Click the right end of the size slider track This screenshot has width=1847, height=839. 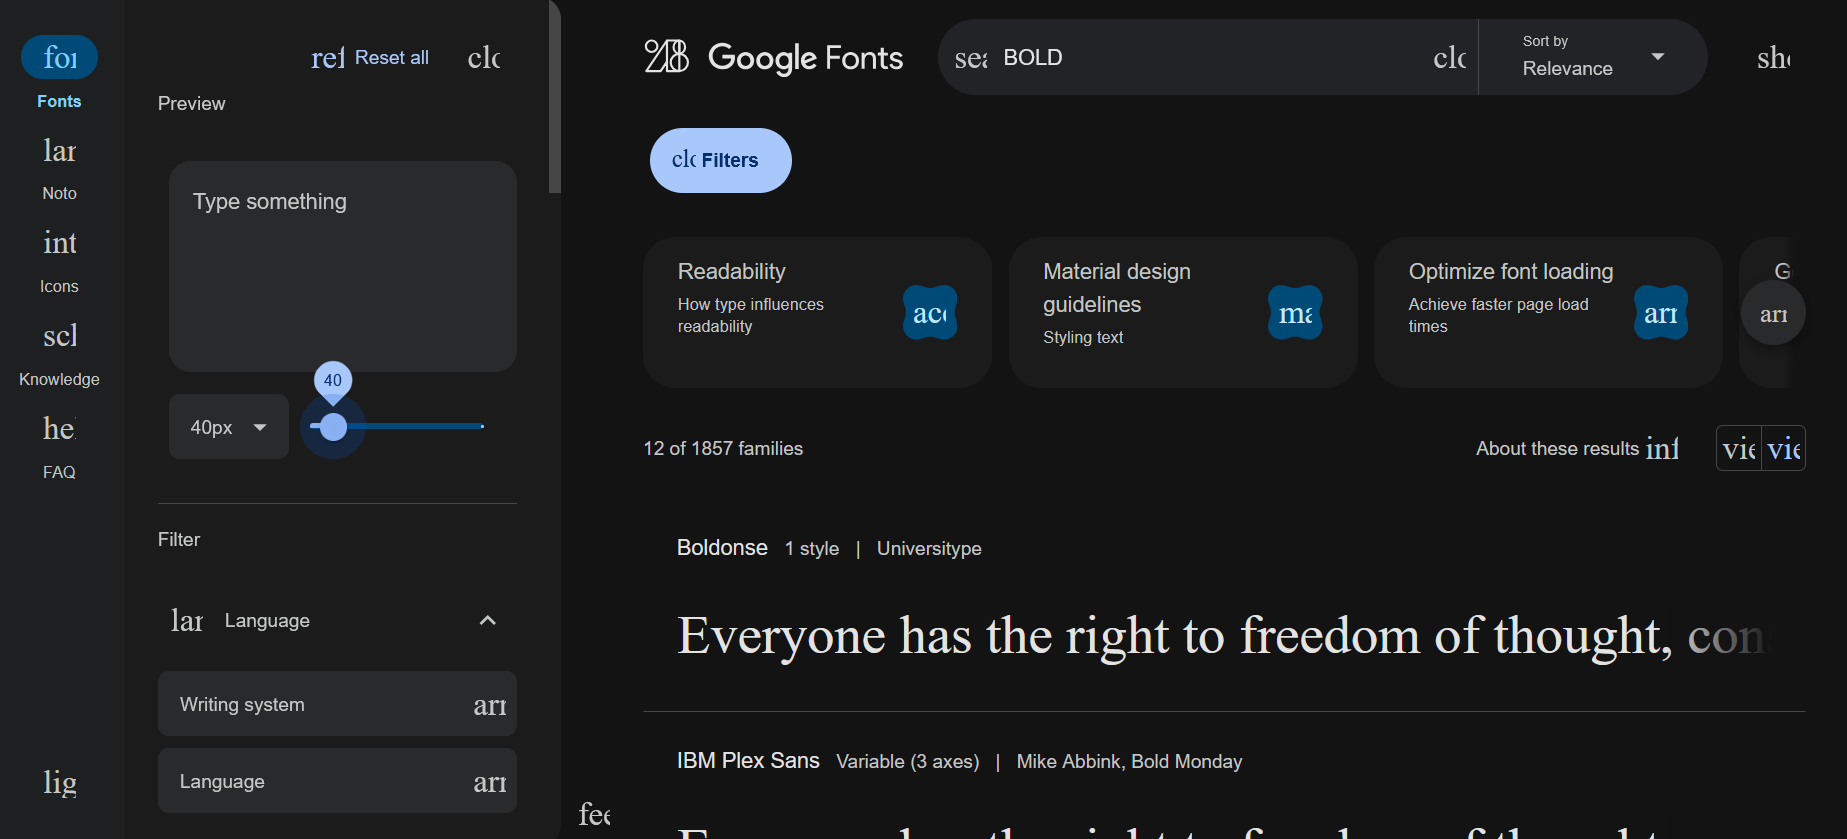coord(482,426)
